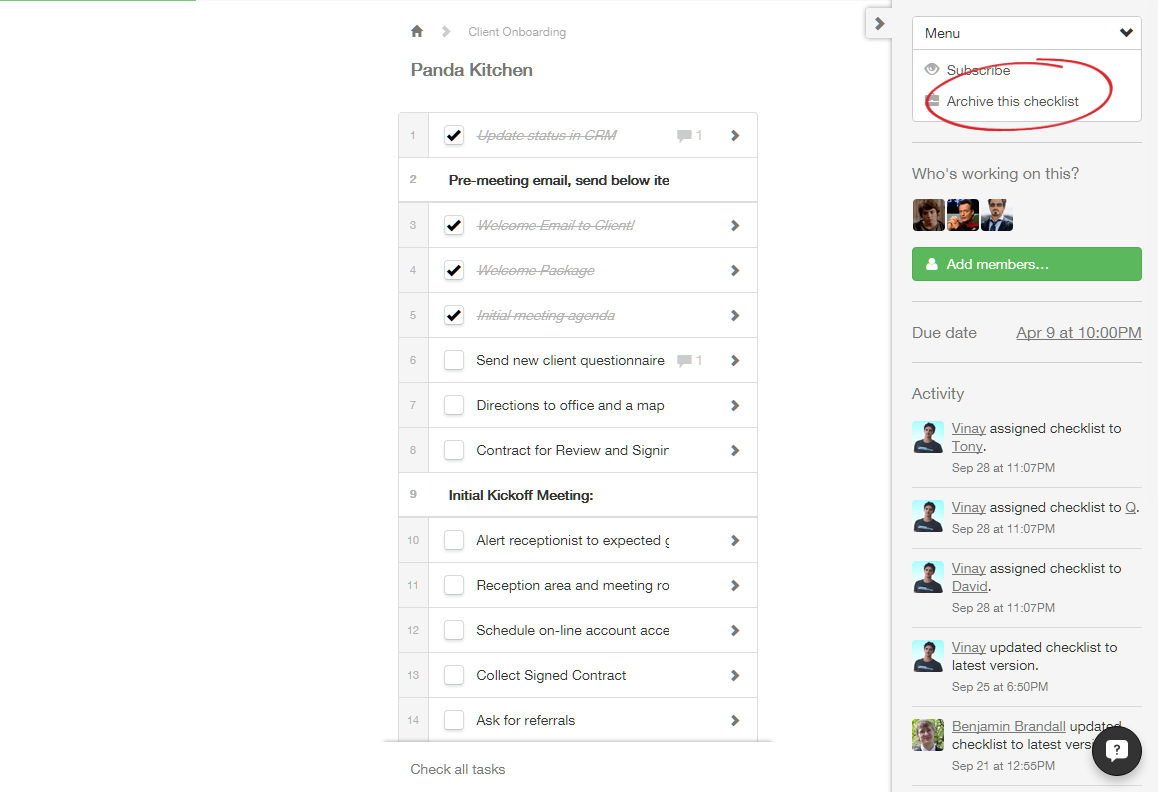The width and height of the screenshot is (1158, 792).
Task: Click the Apr 9 due date
Action: (x=1078, y=333)
